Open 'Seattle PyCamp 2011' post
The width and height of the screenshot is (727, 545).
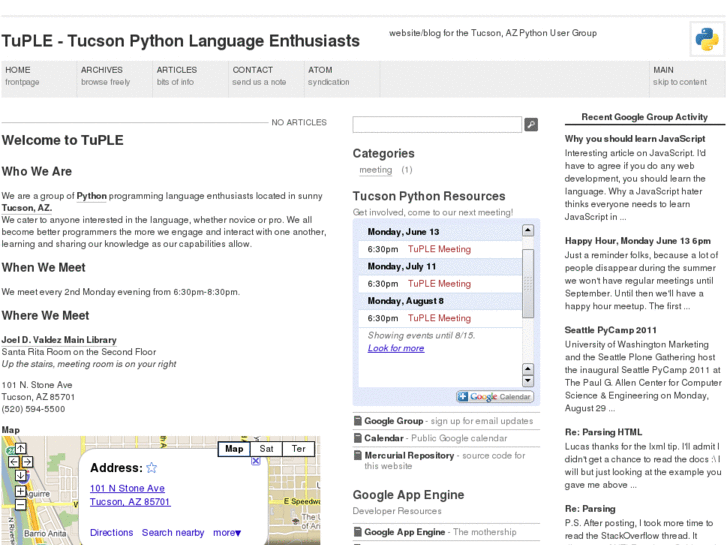click(611, 330)
